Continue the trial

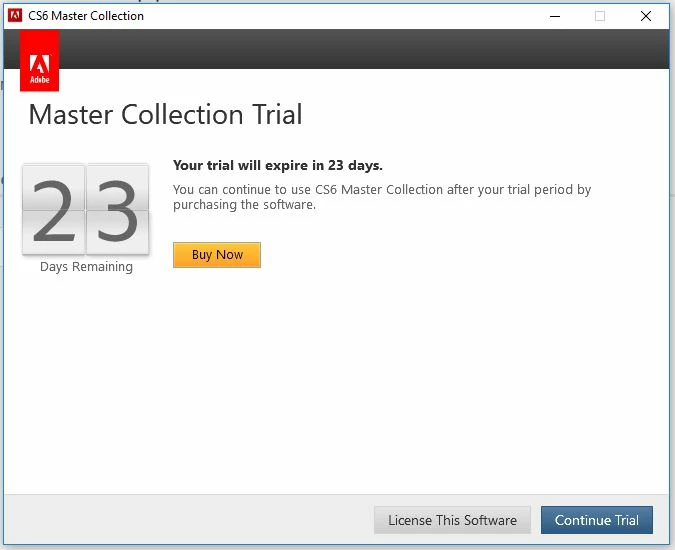click(597, 520)
